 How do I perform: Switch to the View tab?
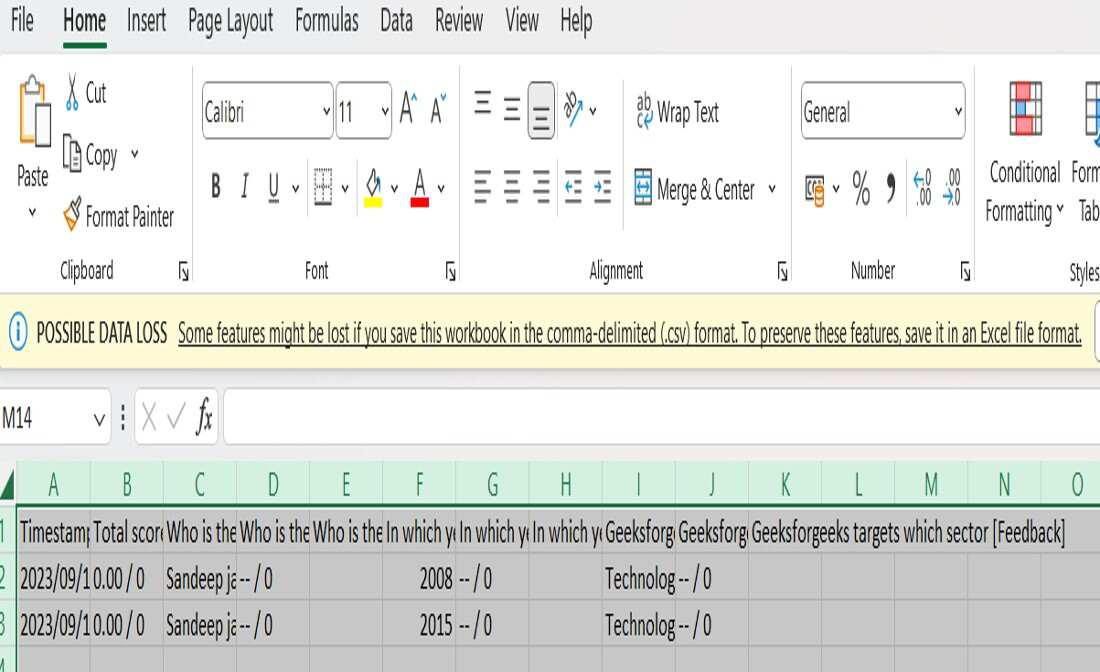tap(521, 20)
